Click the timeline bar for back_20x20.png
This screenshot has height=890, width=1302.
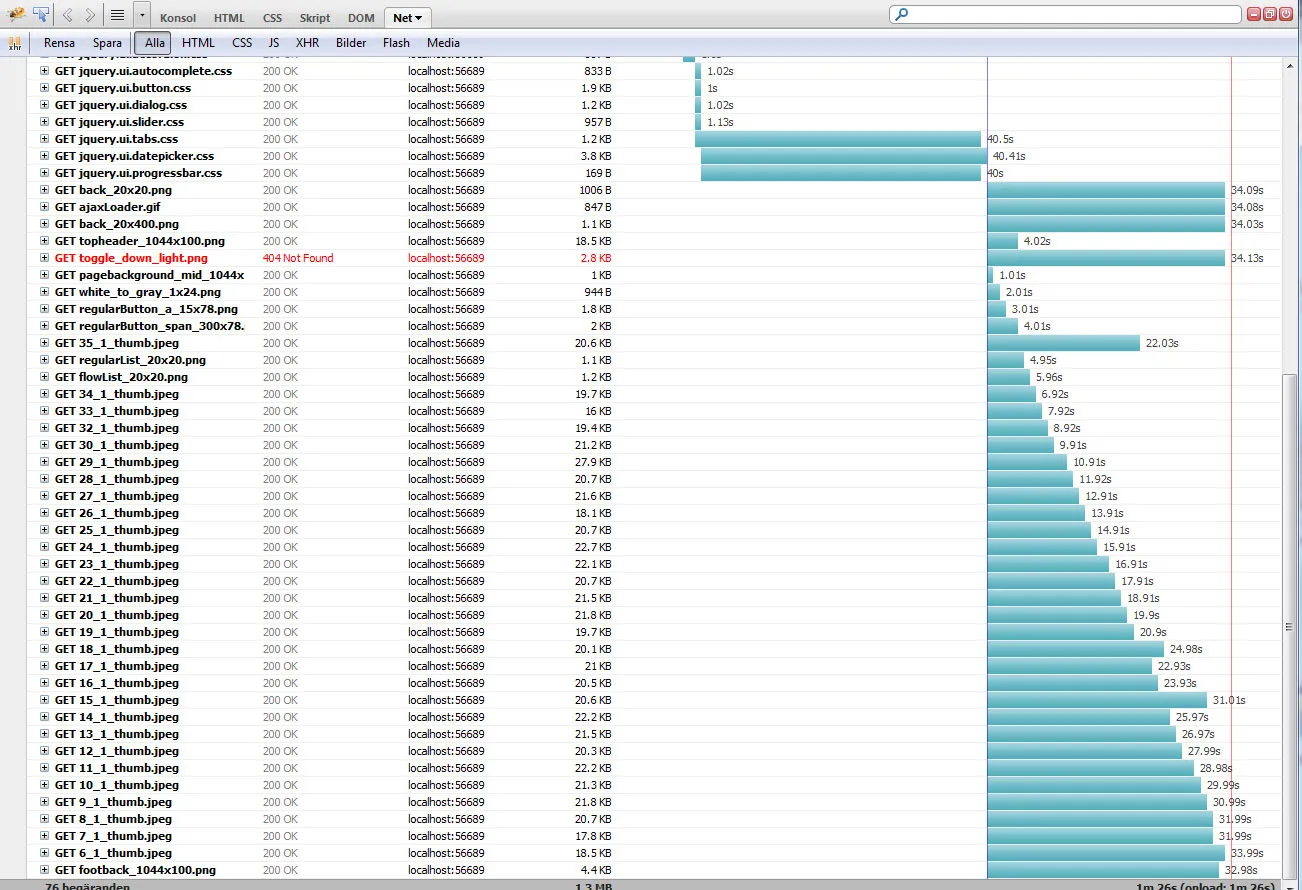[1106, 190]
